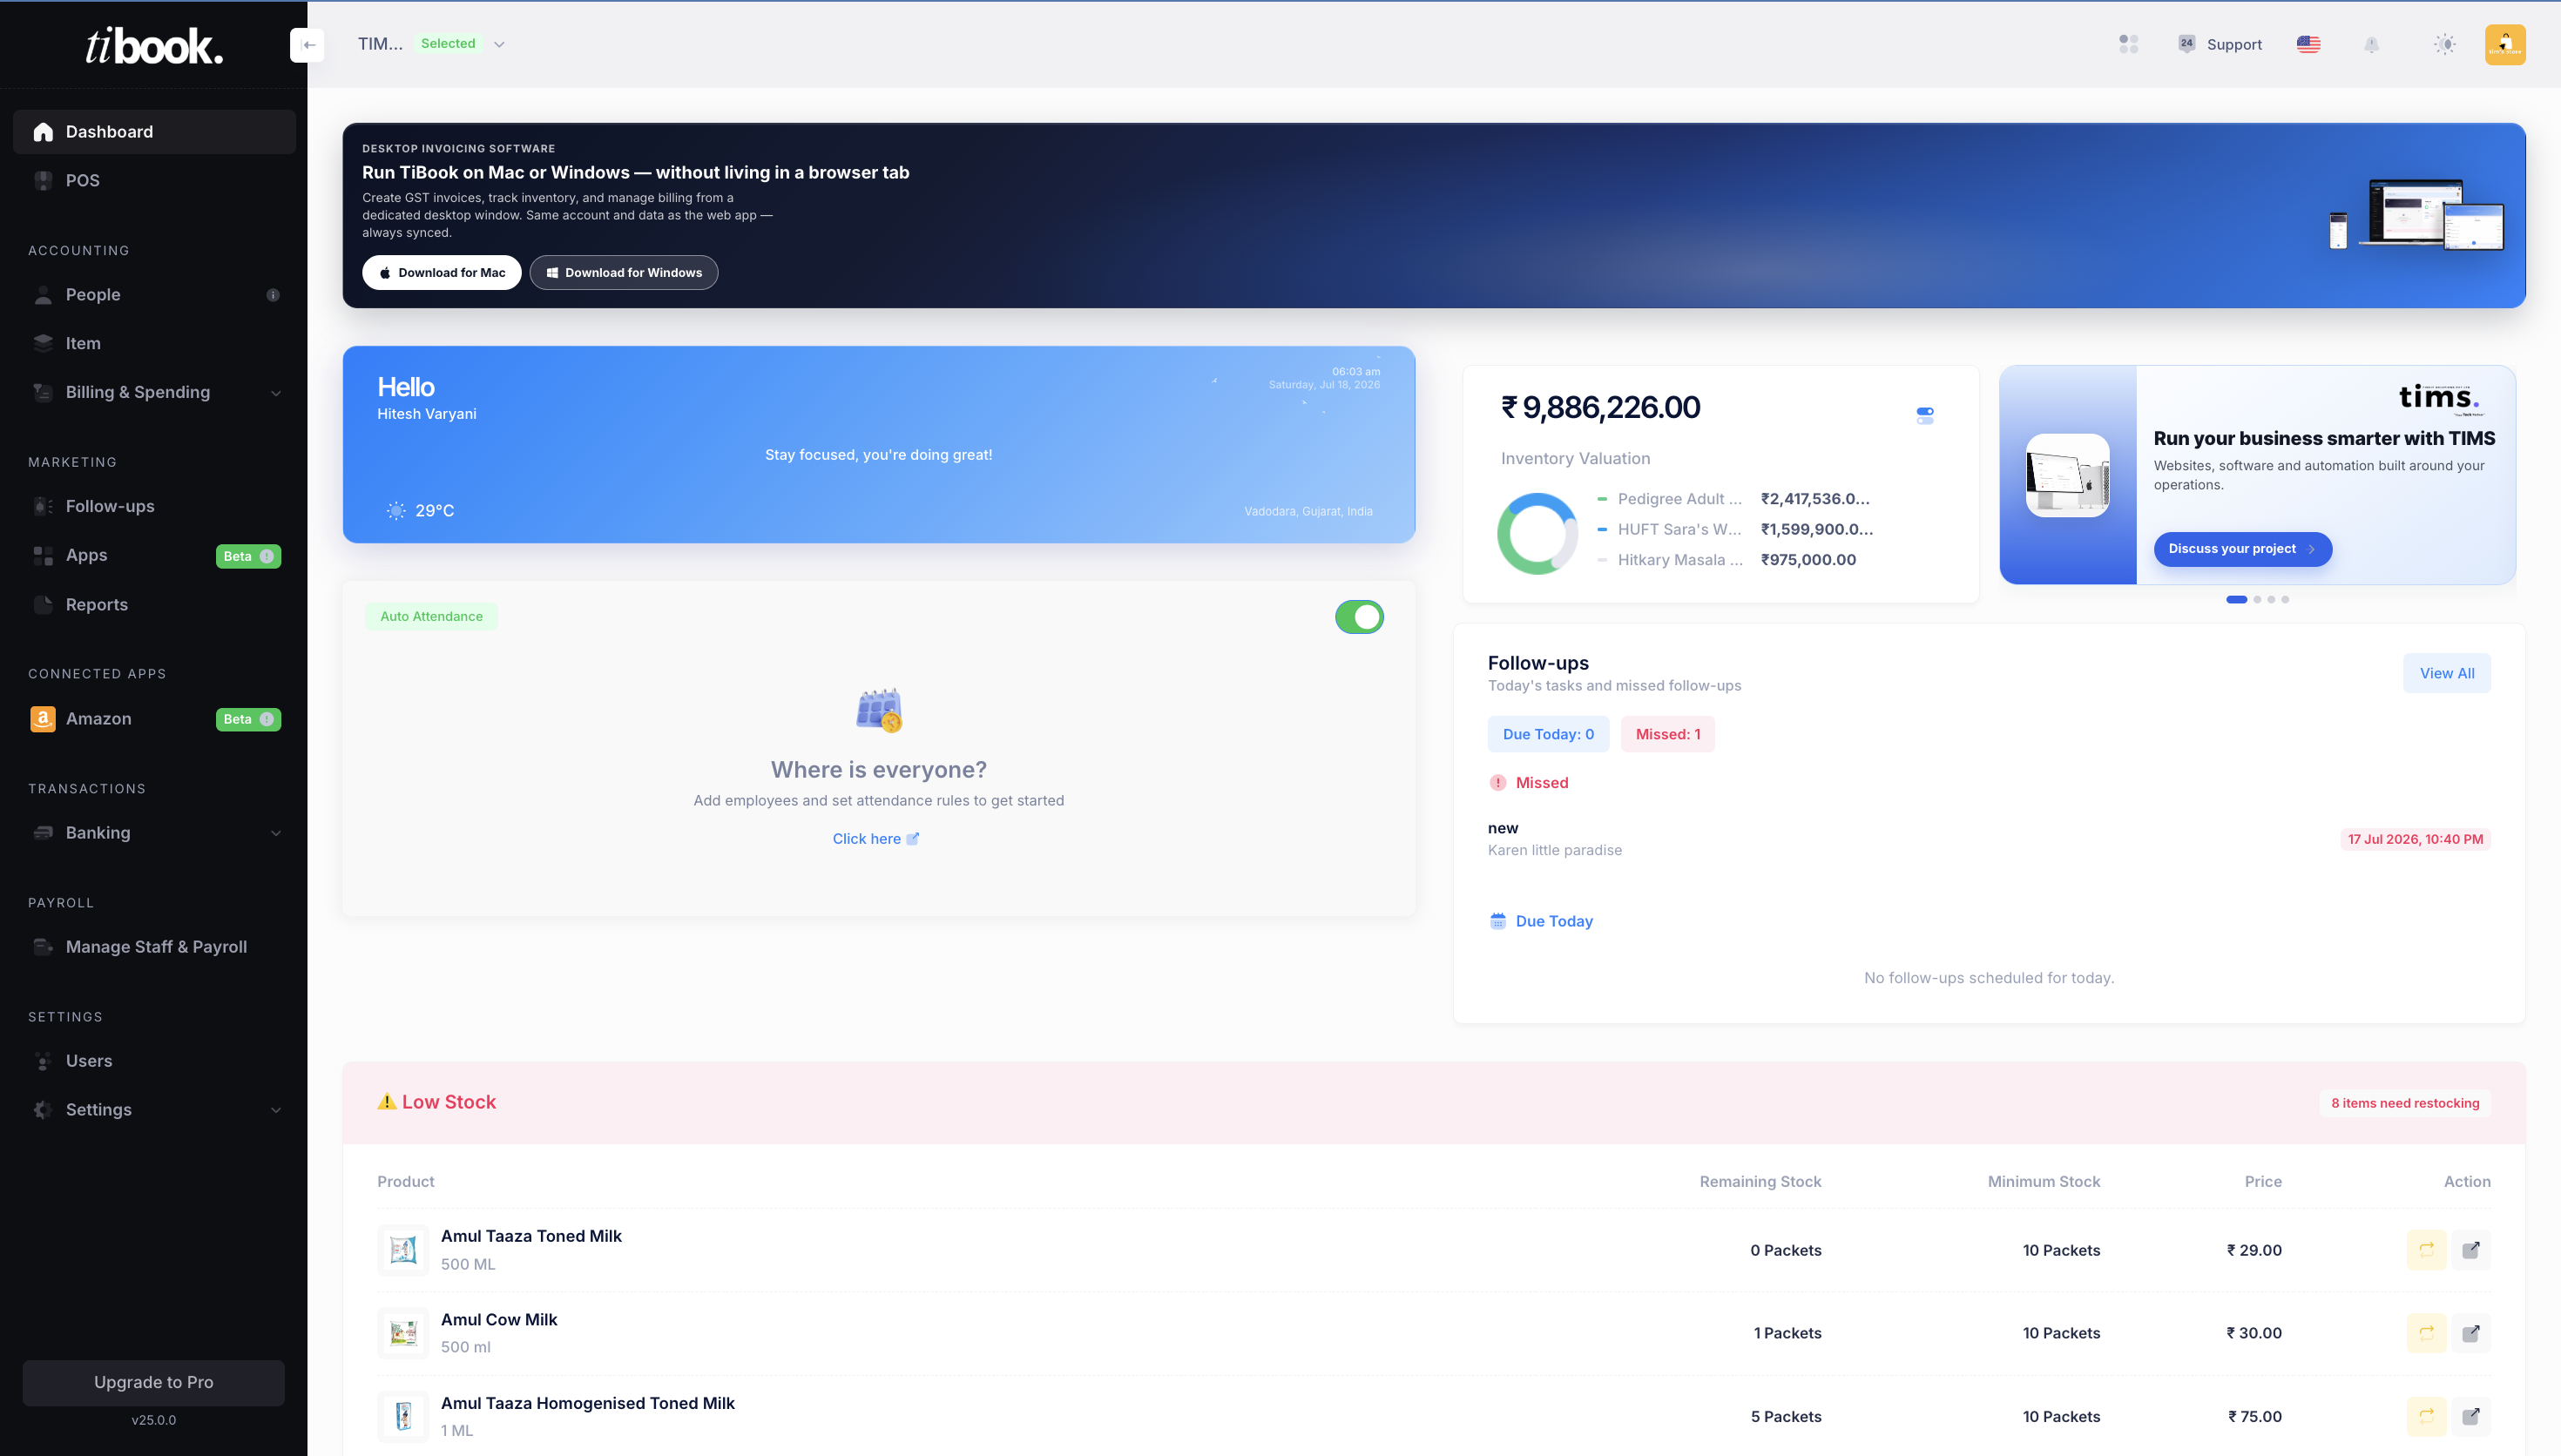The image size is (2561, 1456).
Task: Toggle the Inventory Valuation view switch
Action: pyautogui.click(x=1925, y=415)
